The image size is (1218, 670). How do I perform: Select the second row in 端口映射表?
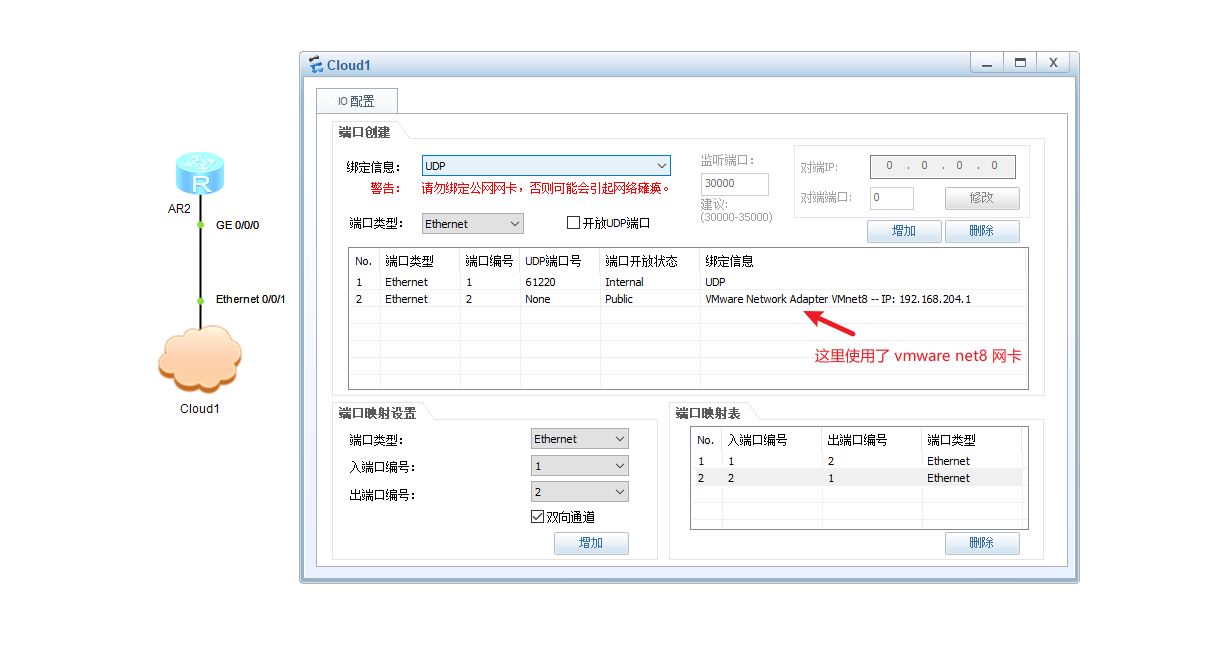tap(856, 478)
